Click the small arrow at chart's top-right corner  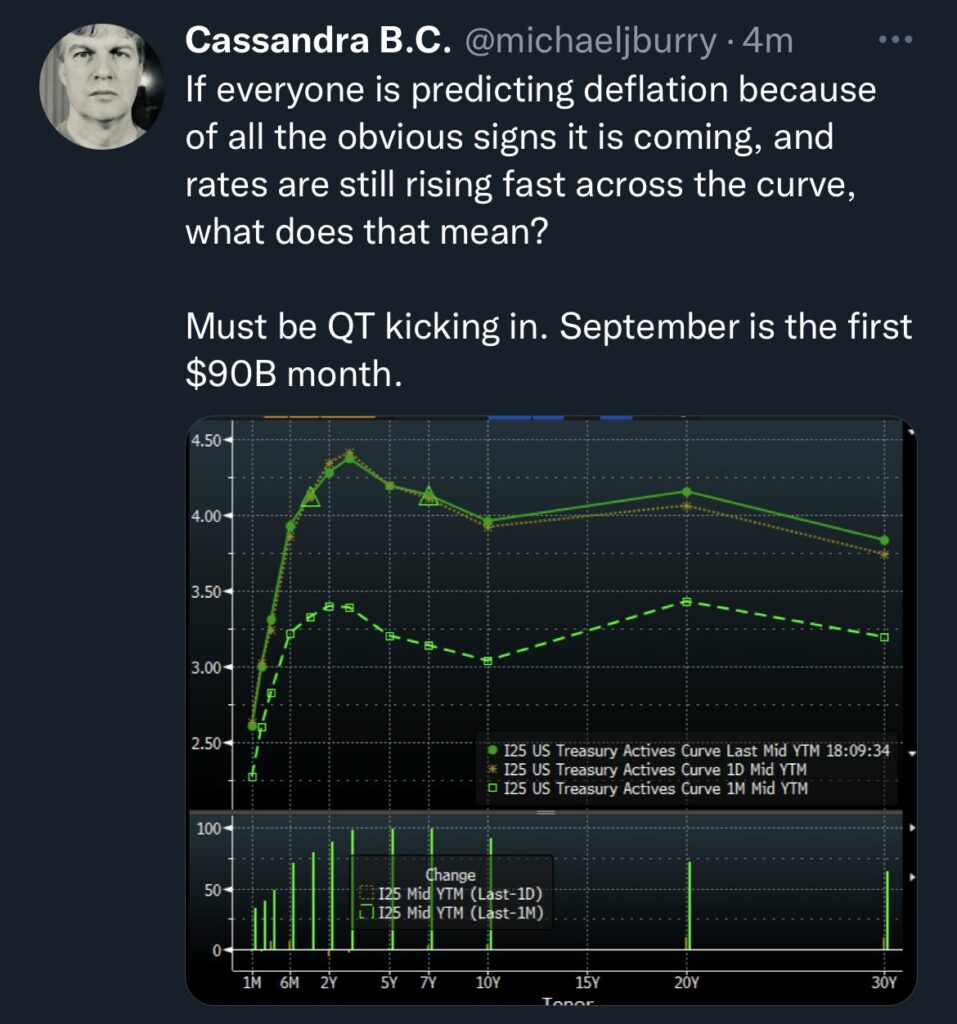tap(910, 431)
